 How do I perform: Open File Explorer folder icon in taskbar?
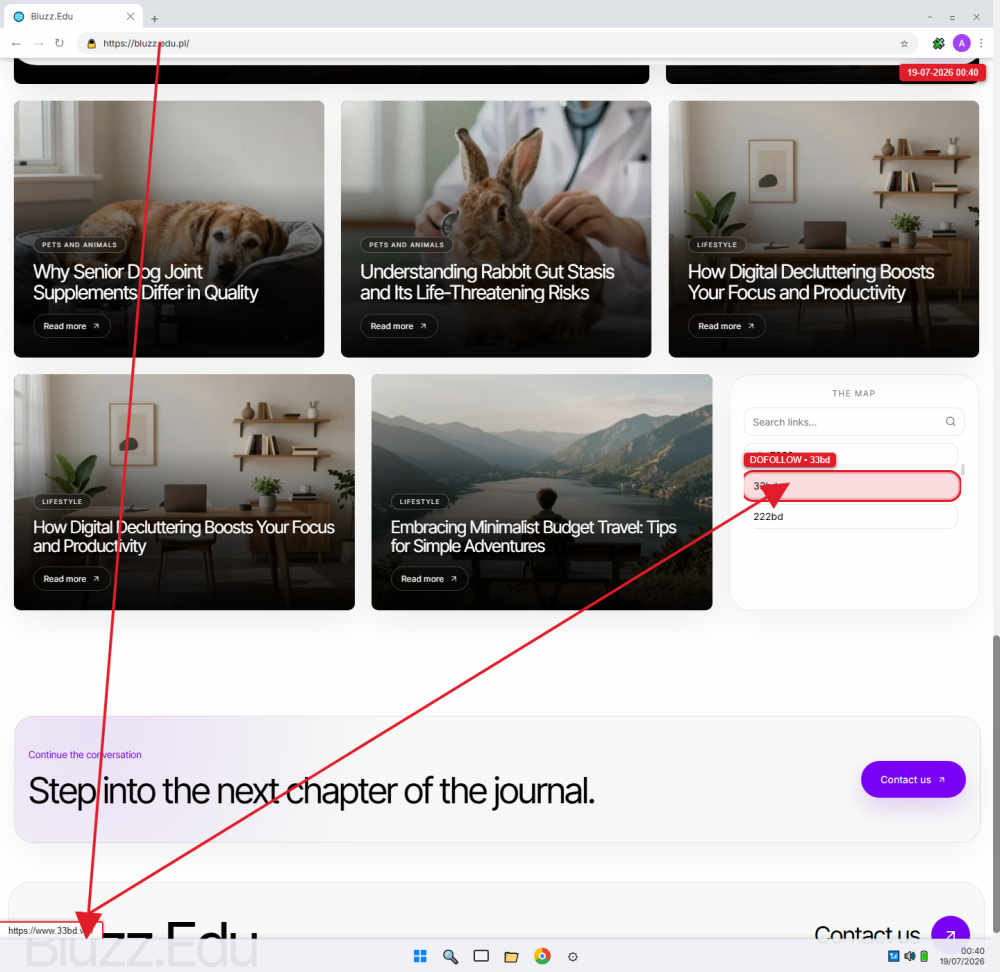[511, 956]
